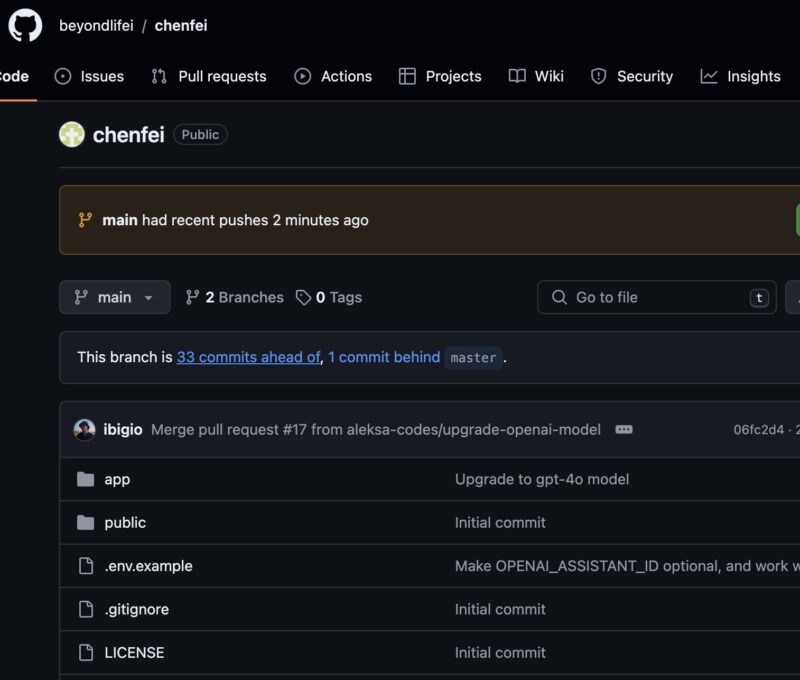View the 2 Branches list

pyautogui.click(x=235, y=297)
